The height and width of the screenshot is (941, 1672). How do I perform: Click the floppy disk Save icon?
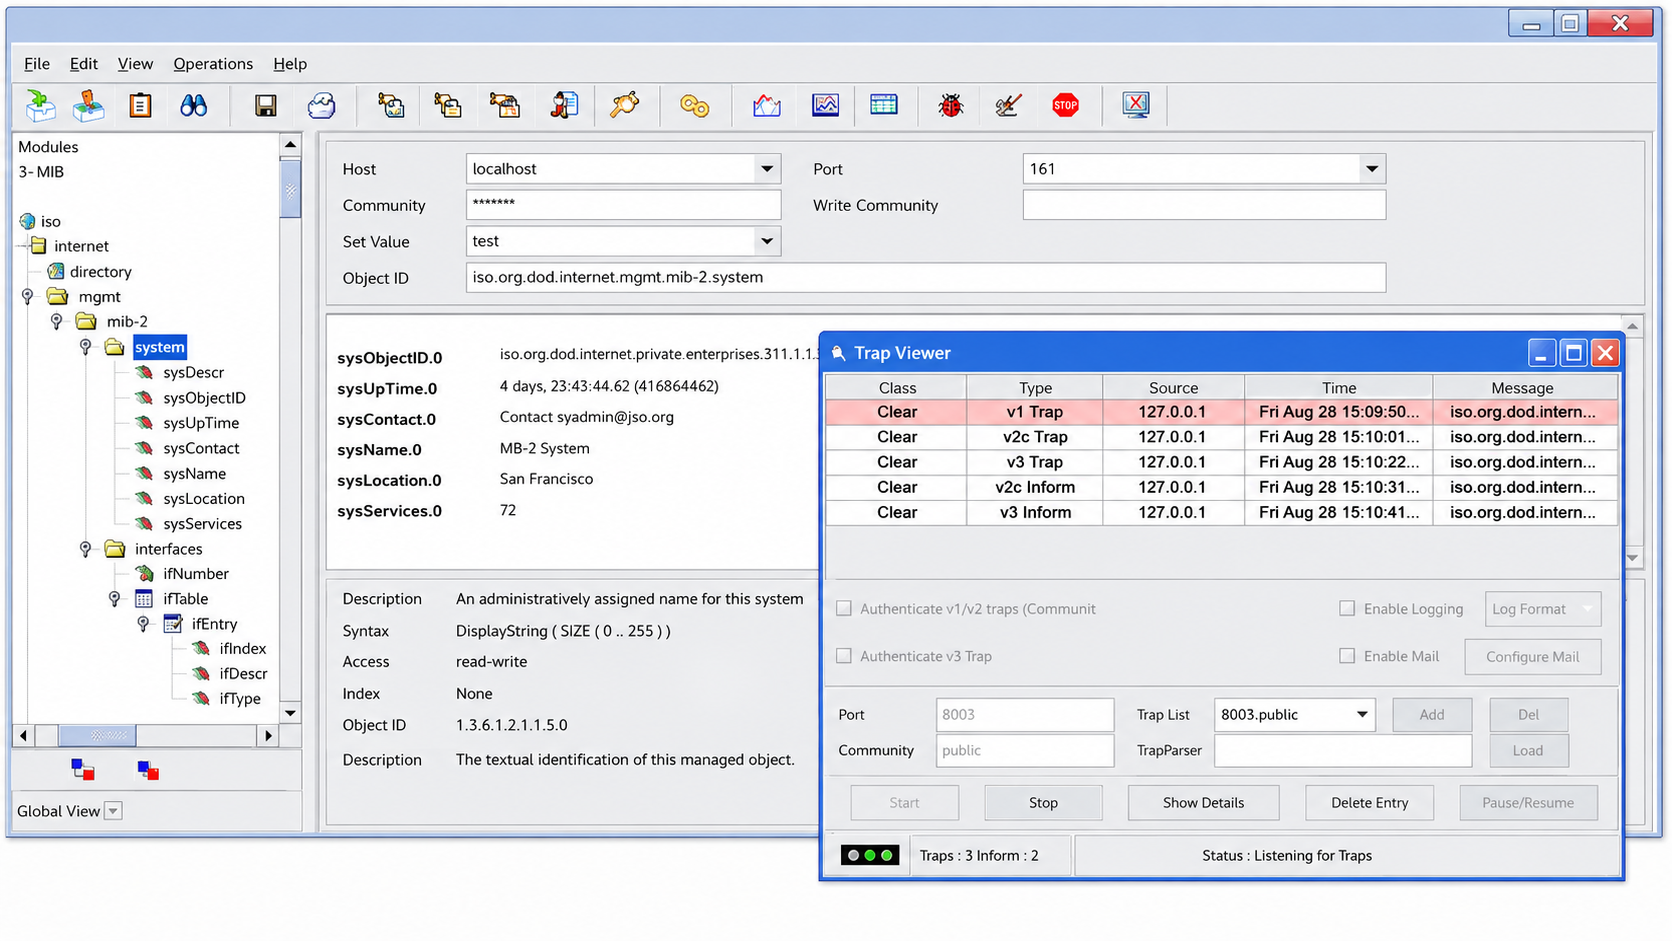[x=265, y=105]
